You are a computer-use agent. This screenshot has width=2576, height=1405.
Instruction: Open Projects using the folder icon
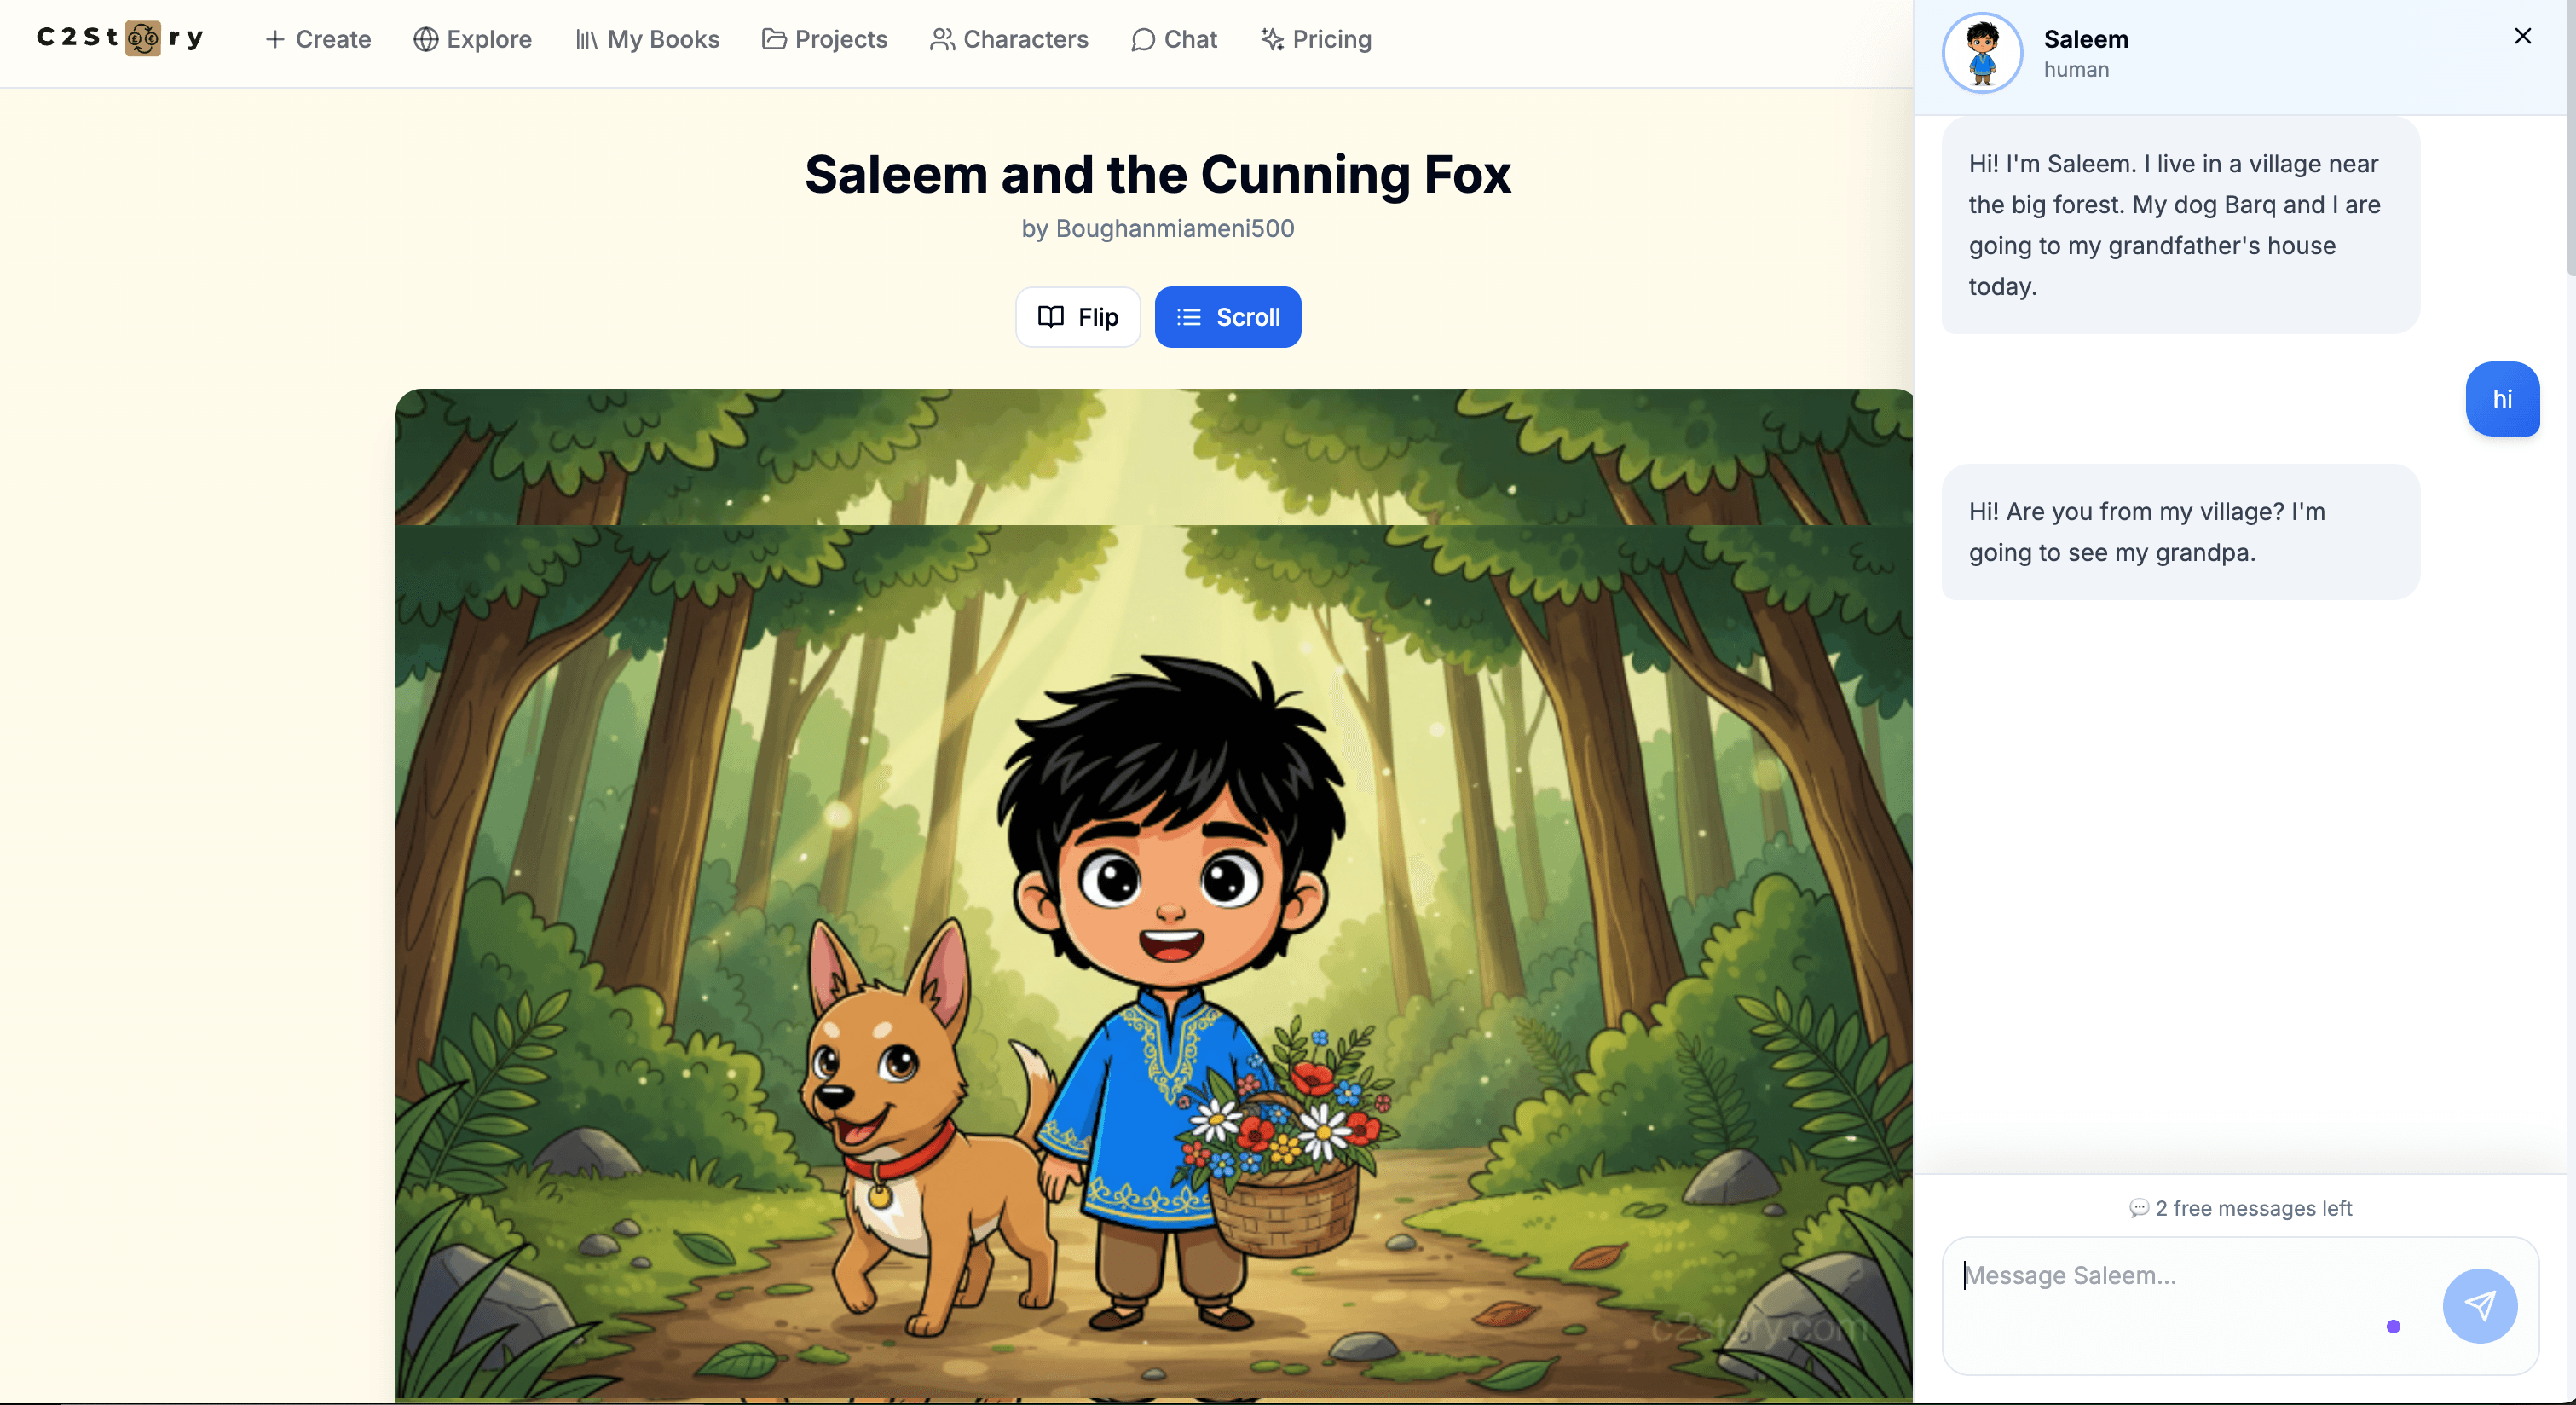pyautogui.click(x=773, y=39)
